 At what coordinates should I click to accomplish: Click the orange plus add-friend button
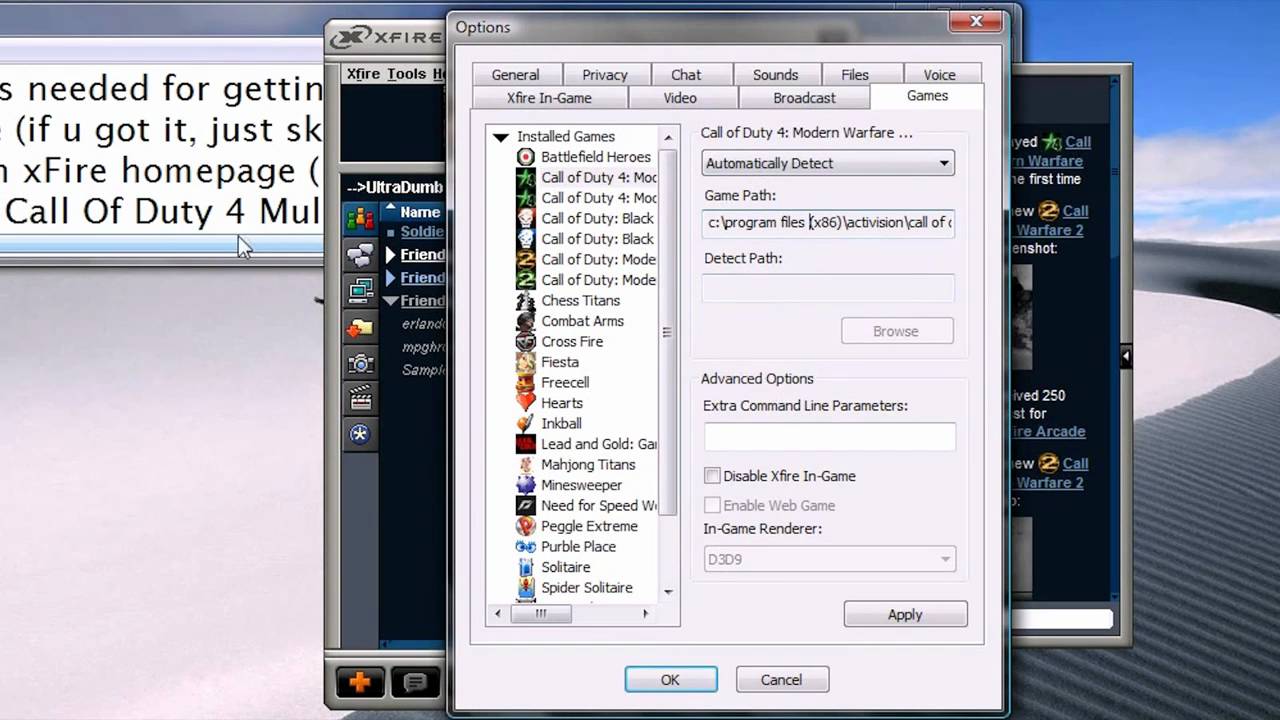[360, 683]
